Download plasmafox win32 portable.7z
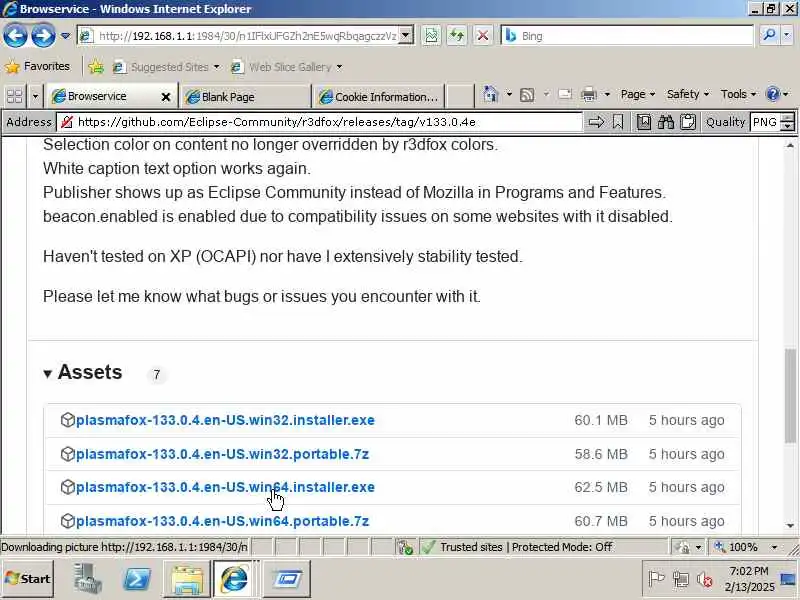Viewport: 800px width, 600px height. tap(222, 454)
